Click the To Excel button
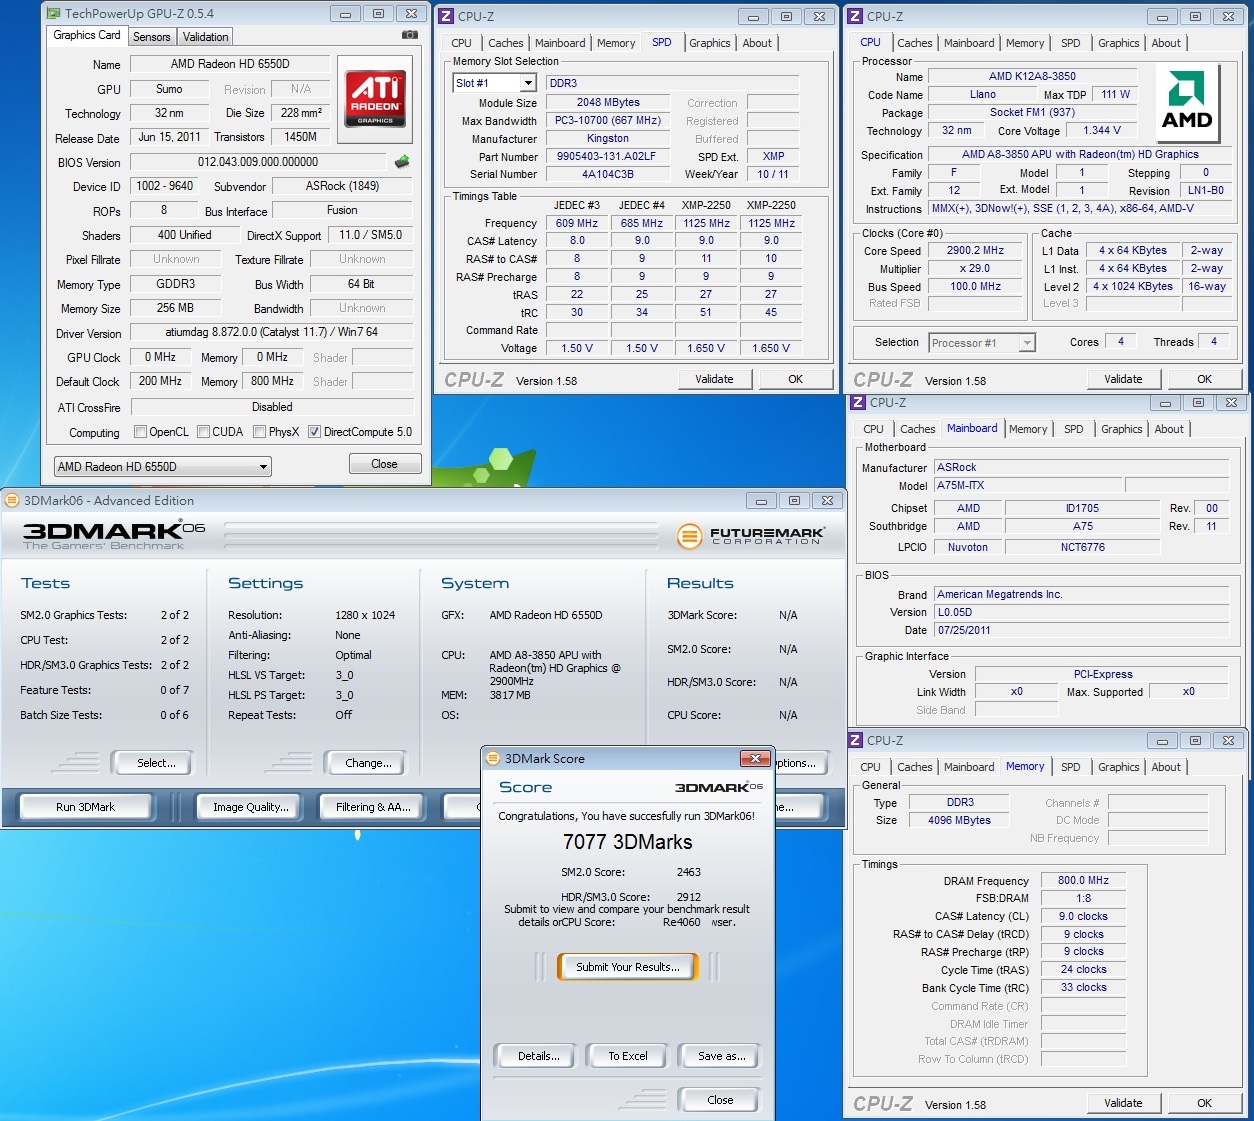This screenshot has width=1254, height=1121. pyautogui.click(x=628, y=1056)
